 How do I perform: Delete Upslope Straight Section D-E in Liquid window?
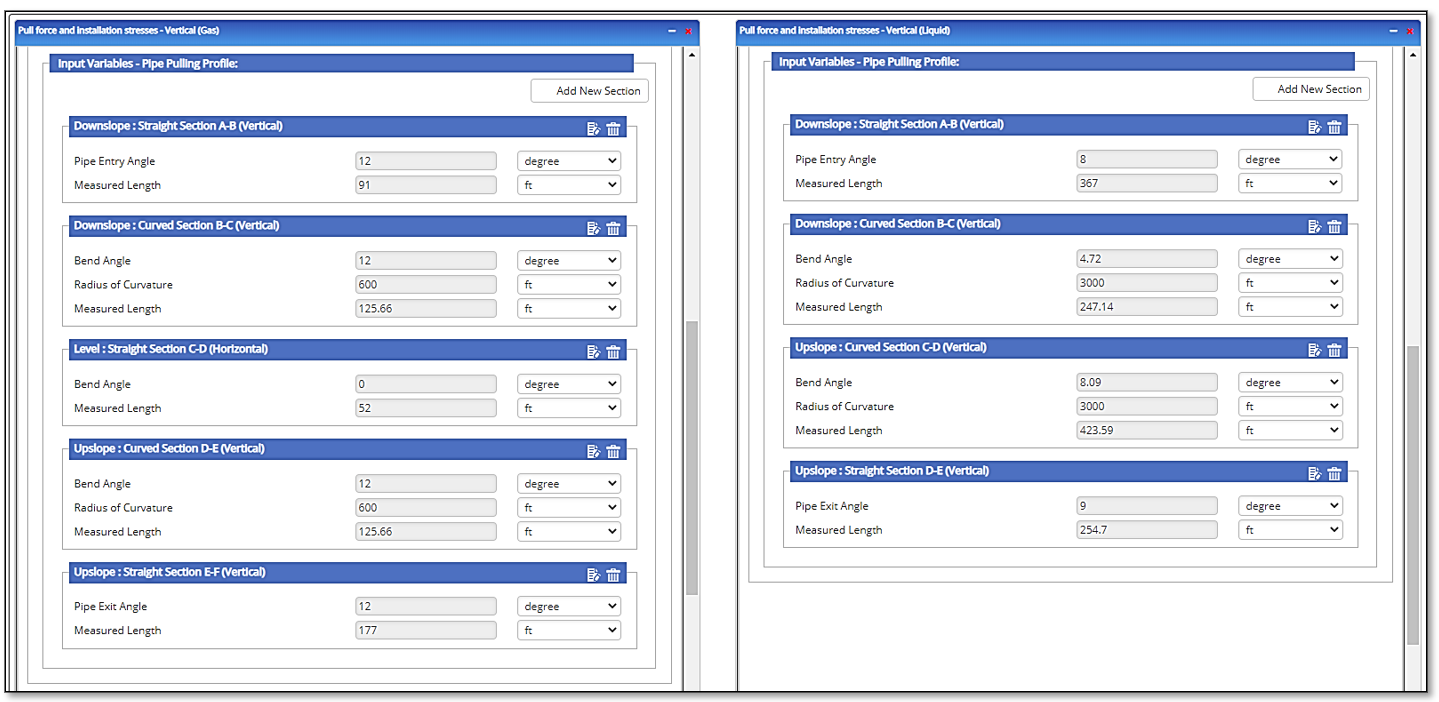coord(1334,472)
